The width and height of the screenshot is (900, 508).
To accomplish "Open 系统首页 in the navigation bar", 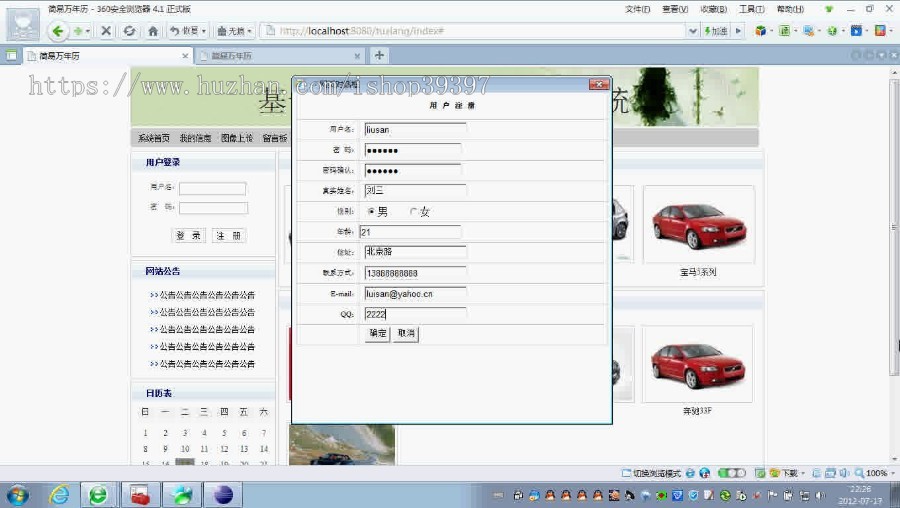I will 154,138.
